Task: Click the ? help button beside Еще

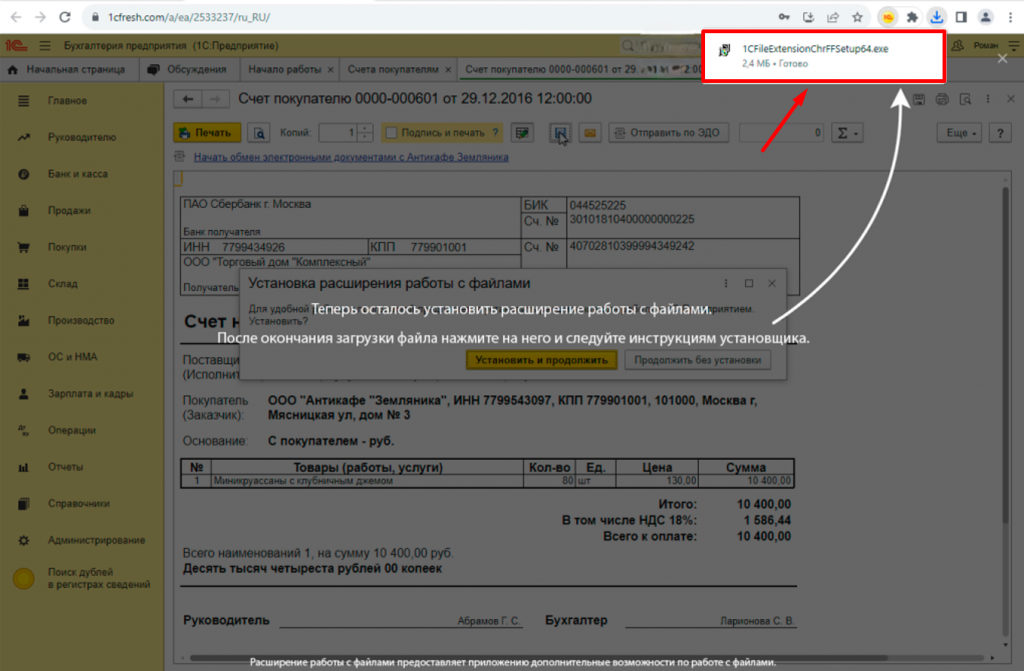Action: pos(1000,133)
